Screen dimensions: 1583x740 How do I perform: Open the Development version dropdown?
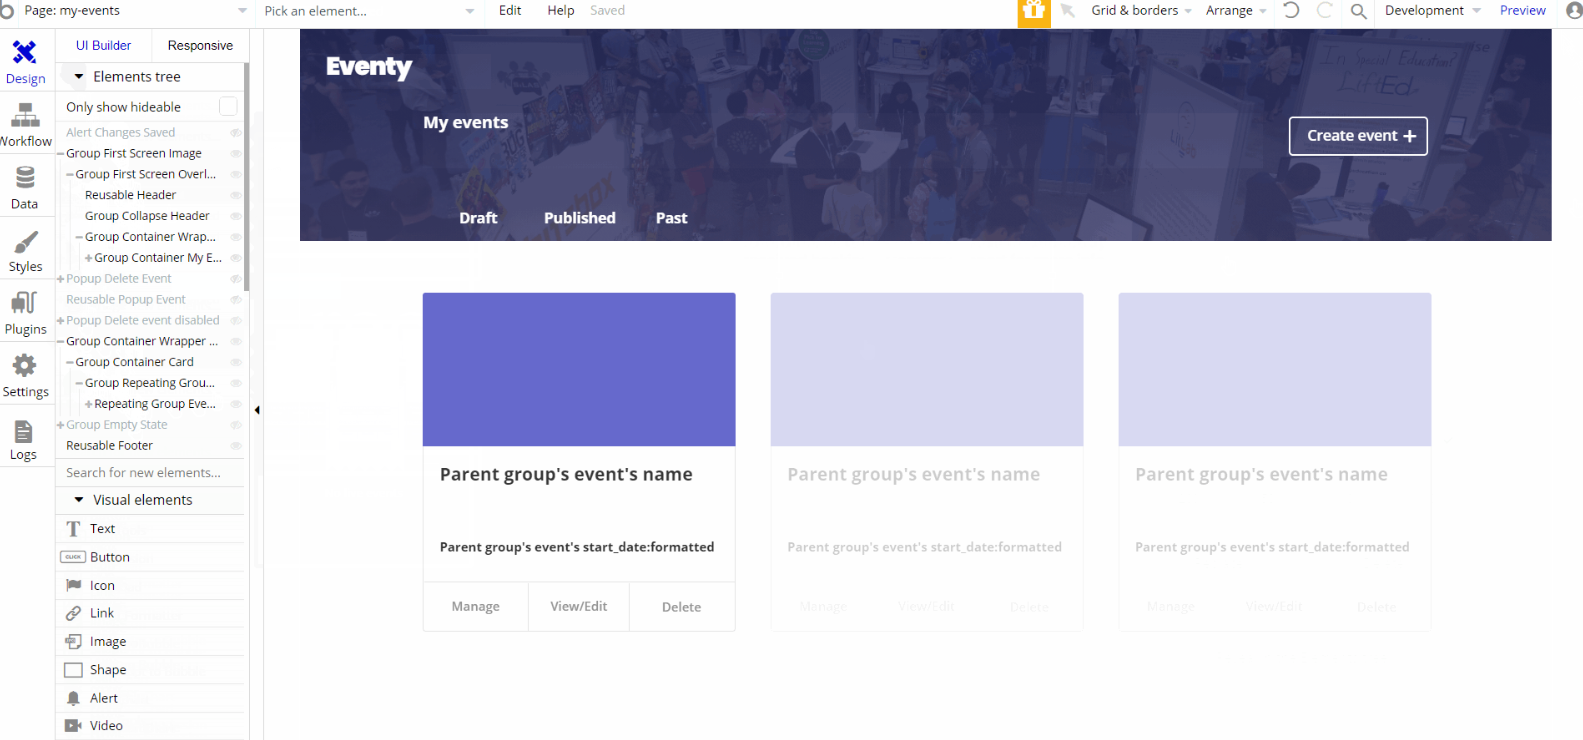(x=1432, y=11)
